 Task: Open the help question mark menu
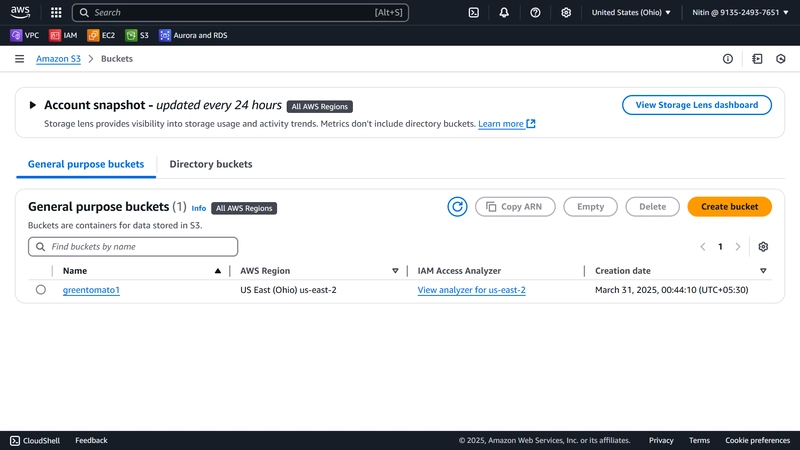[535, 12]
